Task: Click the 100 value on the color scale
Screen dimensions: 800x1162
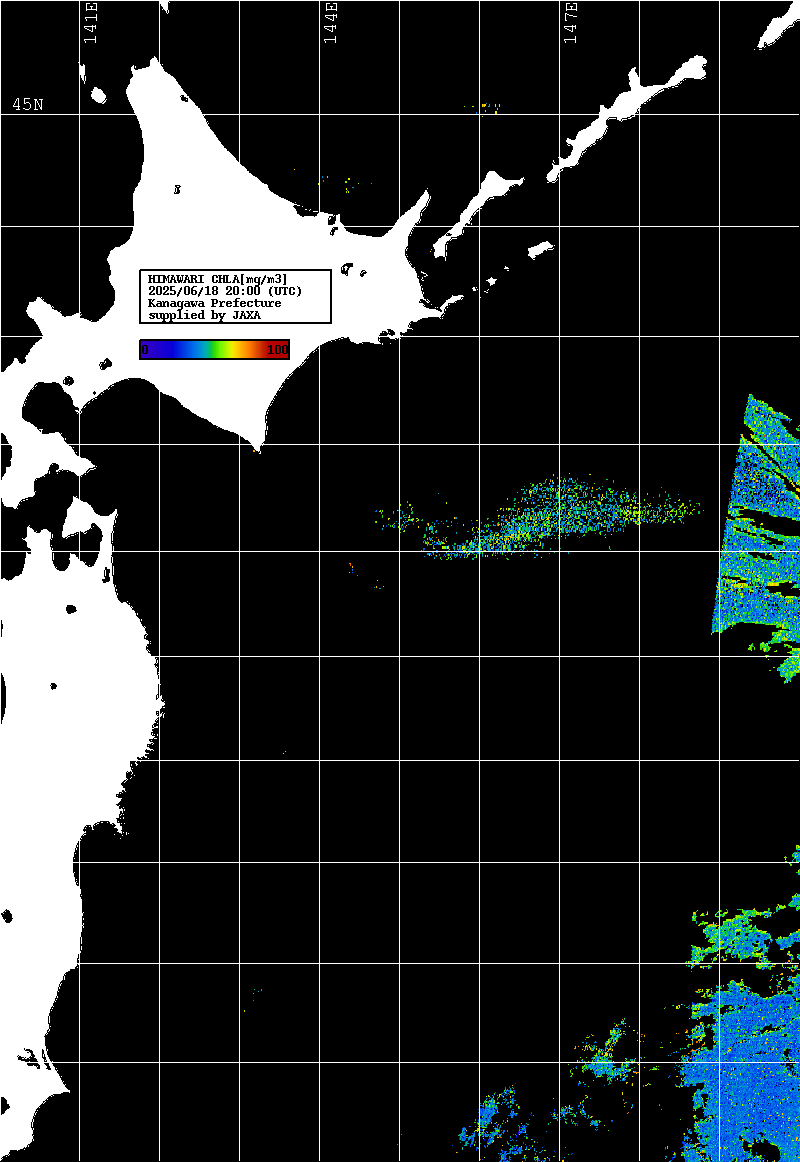Action: click(x=278, y=350)
